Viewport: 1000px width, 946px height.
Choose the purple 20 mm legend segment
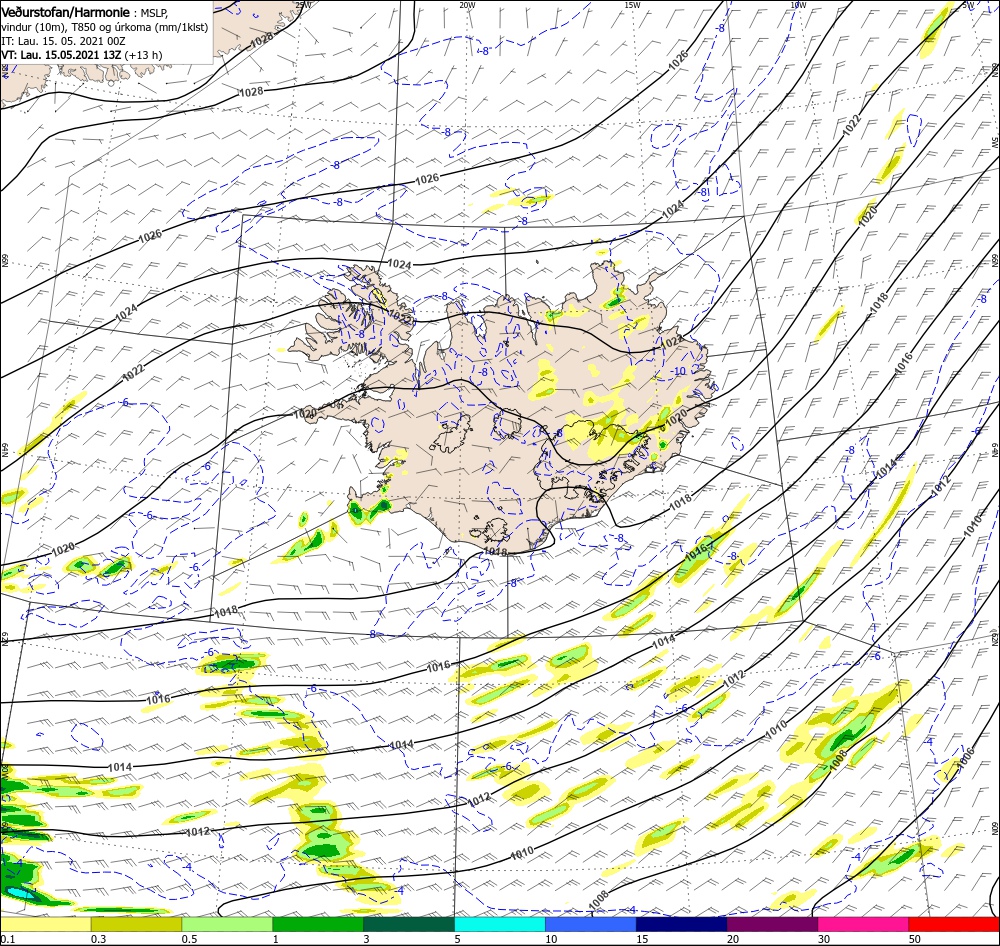(772, 924)
